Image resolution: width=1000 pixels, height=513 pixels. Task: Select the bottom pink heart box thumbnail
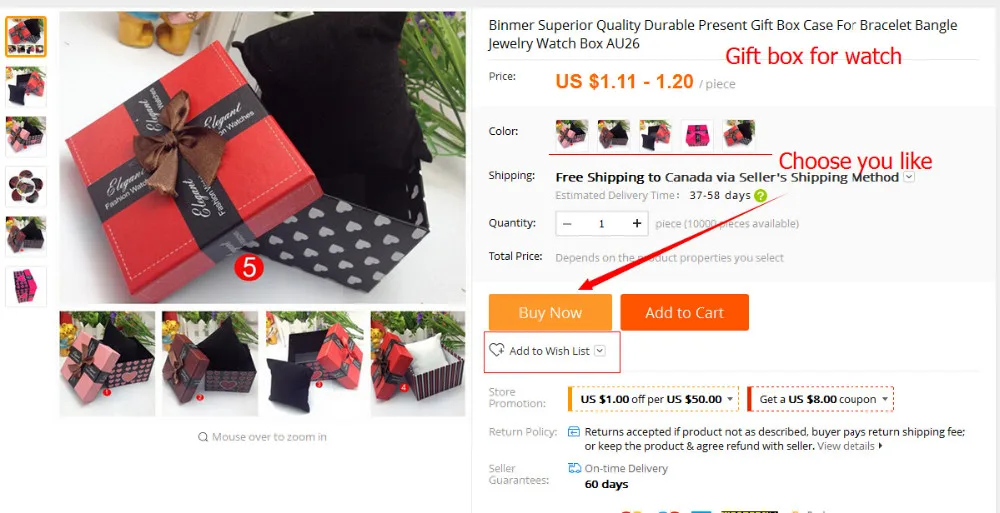[26, 287]
